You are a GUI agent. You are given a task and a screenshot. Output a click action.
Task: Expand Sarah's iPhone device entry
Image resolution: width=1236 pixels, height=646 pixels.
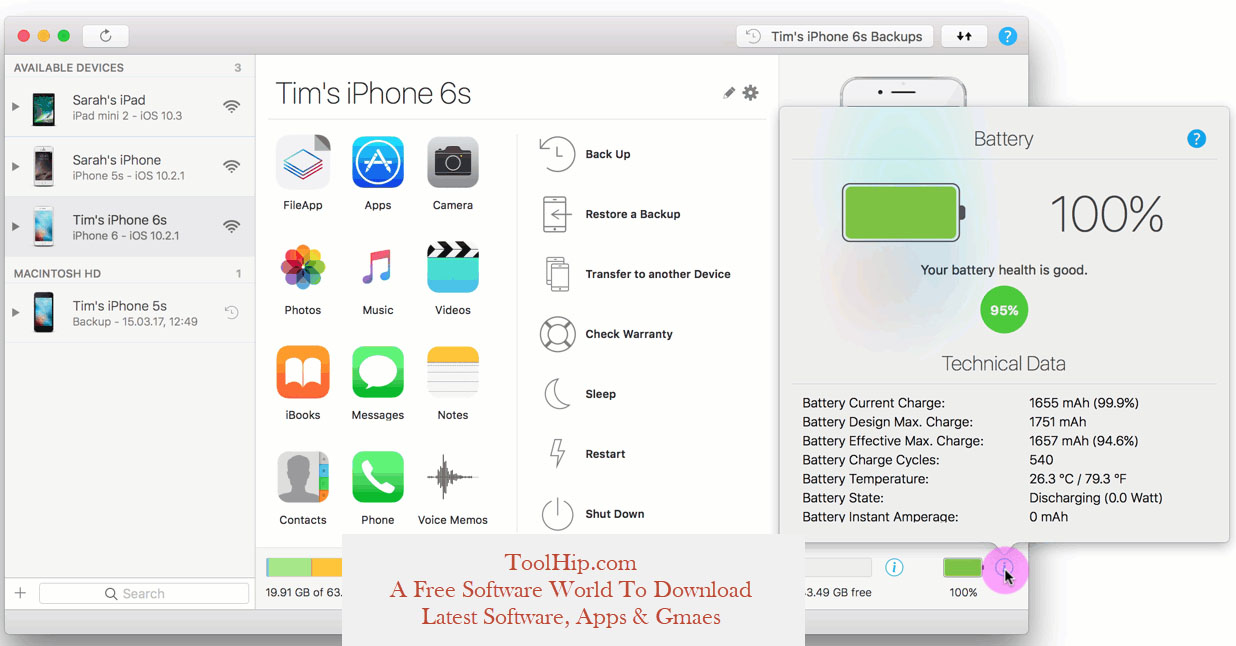coord(15,166)
